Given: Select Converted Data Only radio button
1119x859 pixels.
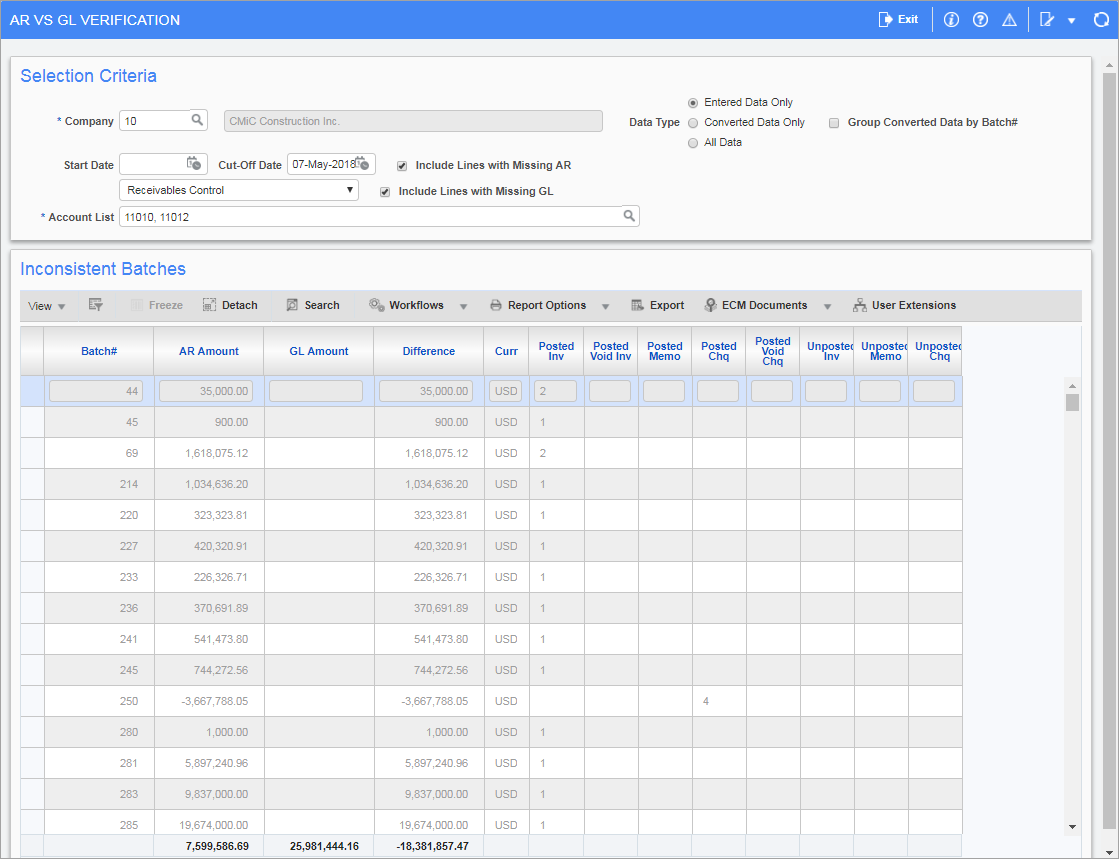Looking at the screenshot, I should point(692,123).
